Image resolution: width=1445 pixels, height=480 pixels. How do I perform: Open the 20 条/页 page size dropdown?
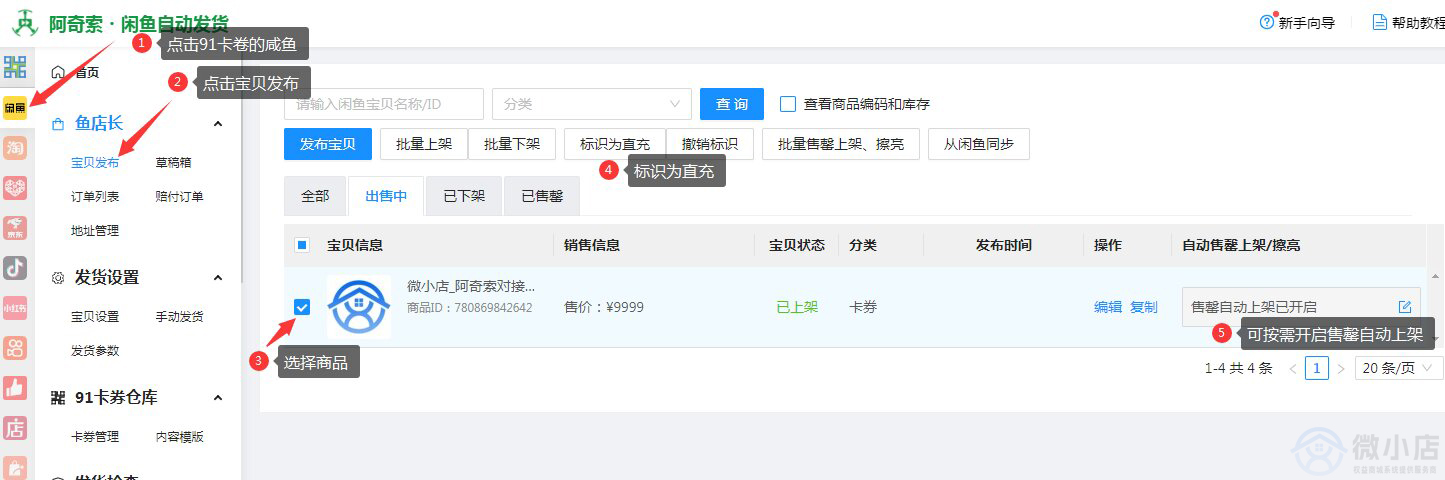coord(1399,369)
